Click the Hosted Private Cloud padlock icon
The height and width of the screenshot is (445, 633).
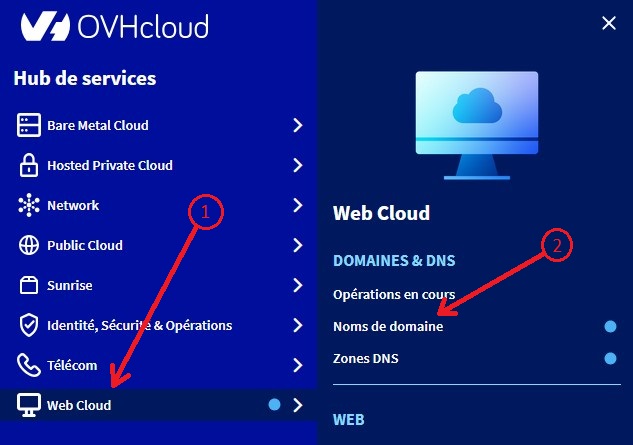point(29,165)
